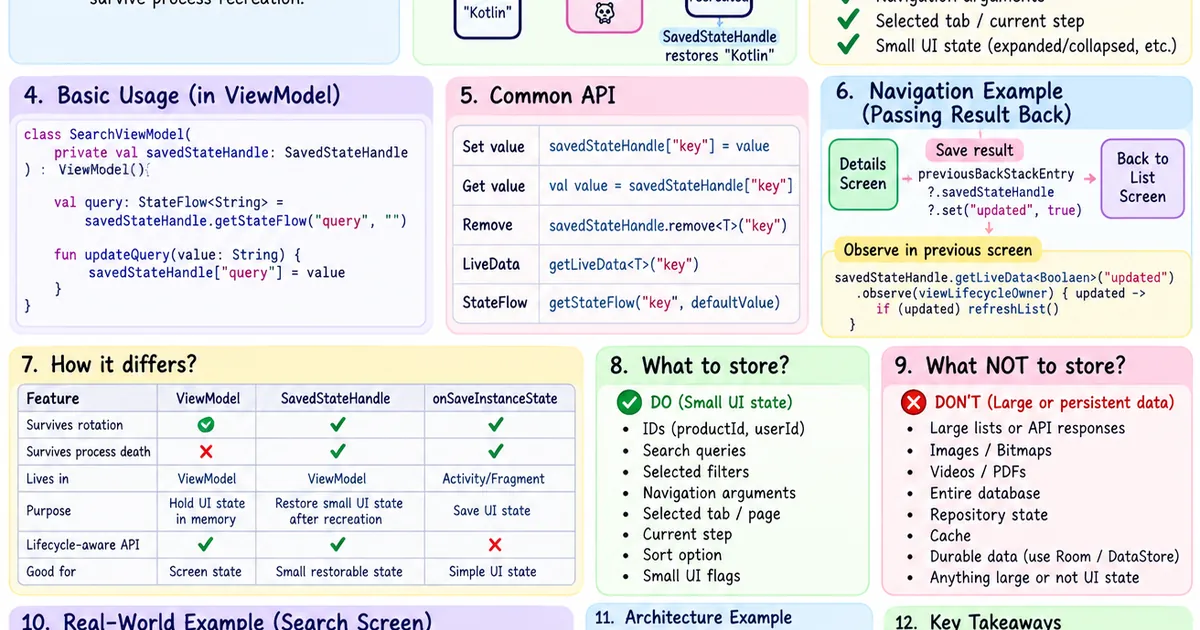Click the 'IDs (productId, userId)' list item

coord(723,429)
